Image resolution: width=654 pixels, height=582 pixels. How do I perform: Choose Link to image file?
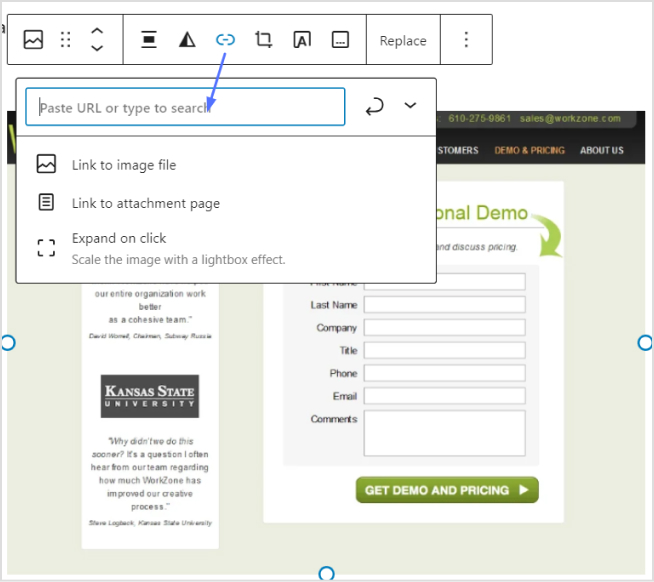(x=226, y=165)
